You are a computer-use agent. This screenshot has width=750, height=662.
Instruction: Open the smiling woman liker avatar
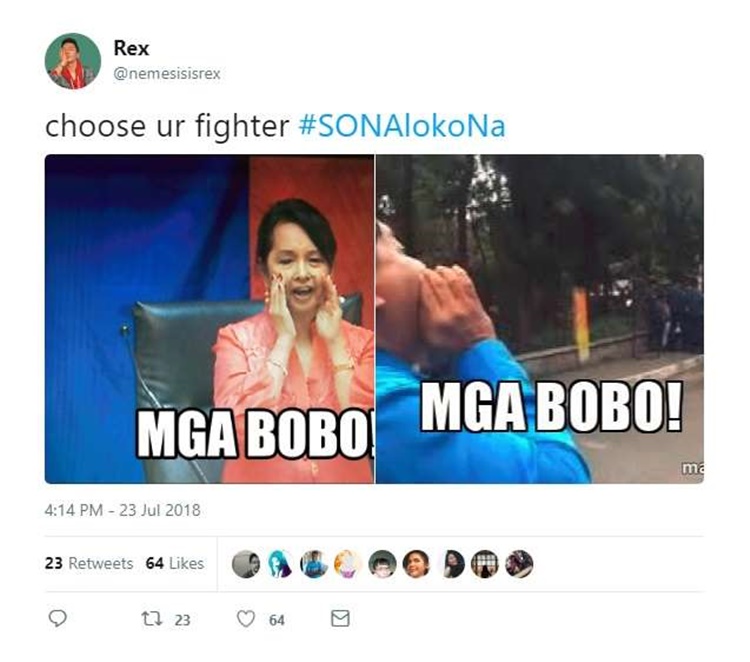(417, 564)
